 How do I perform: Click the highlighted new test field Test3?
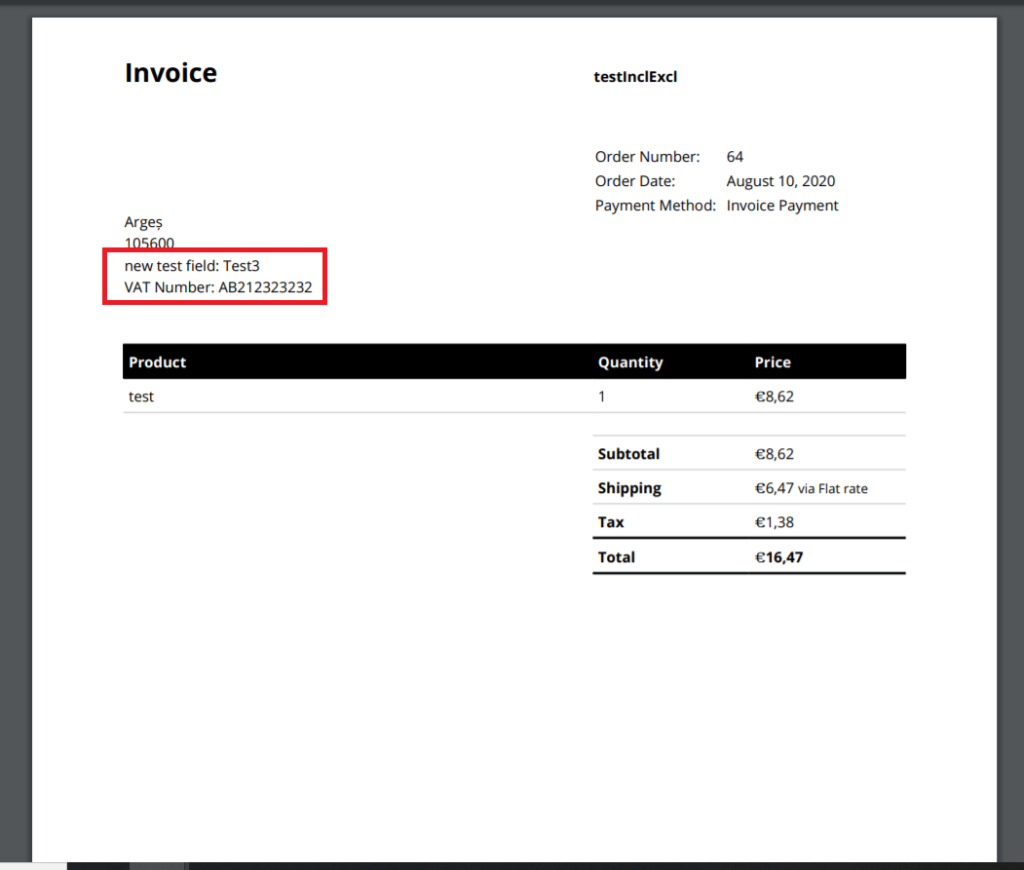190,266
